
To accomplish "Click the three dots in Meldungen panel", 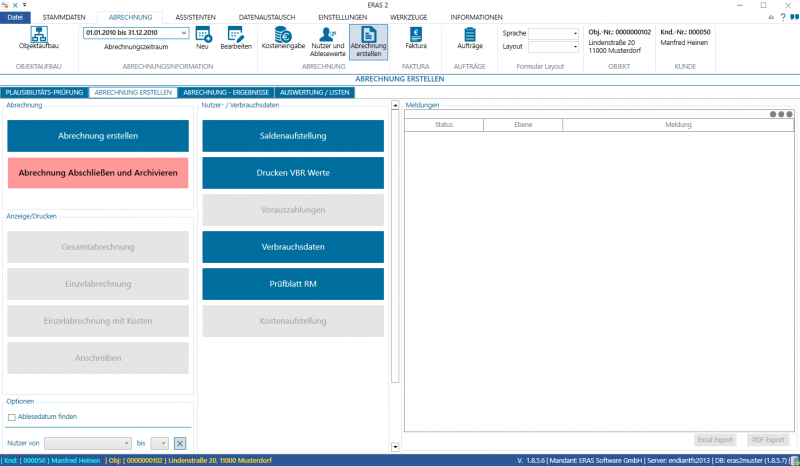I will [x=781, y=114].
